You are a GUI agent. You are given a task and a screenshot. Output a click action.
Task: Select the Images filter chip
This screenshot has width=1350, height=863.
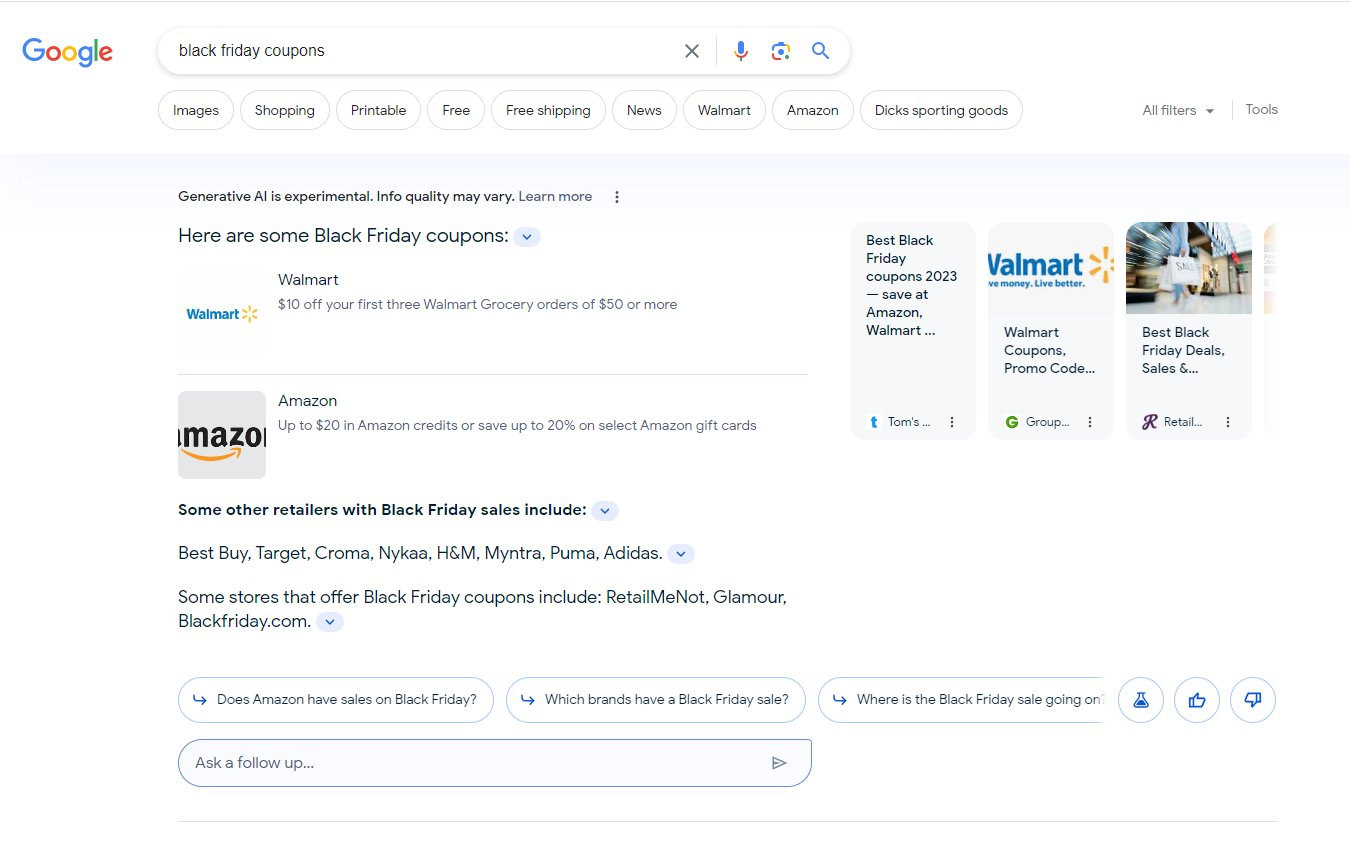point(196,111)
